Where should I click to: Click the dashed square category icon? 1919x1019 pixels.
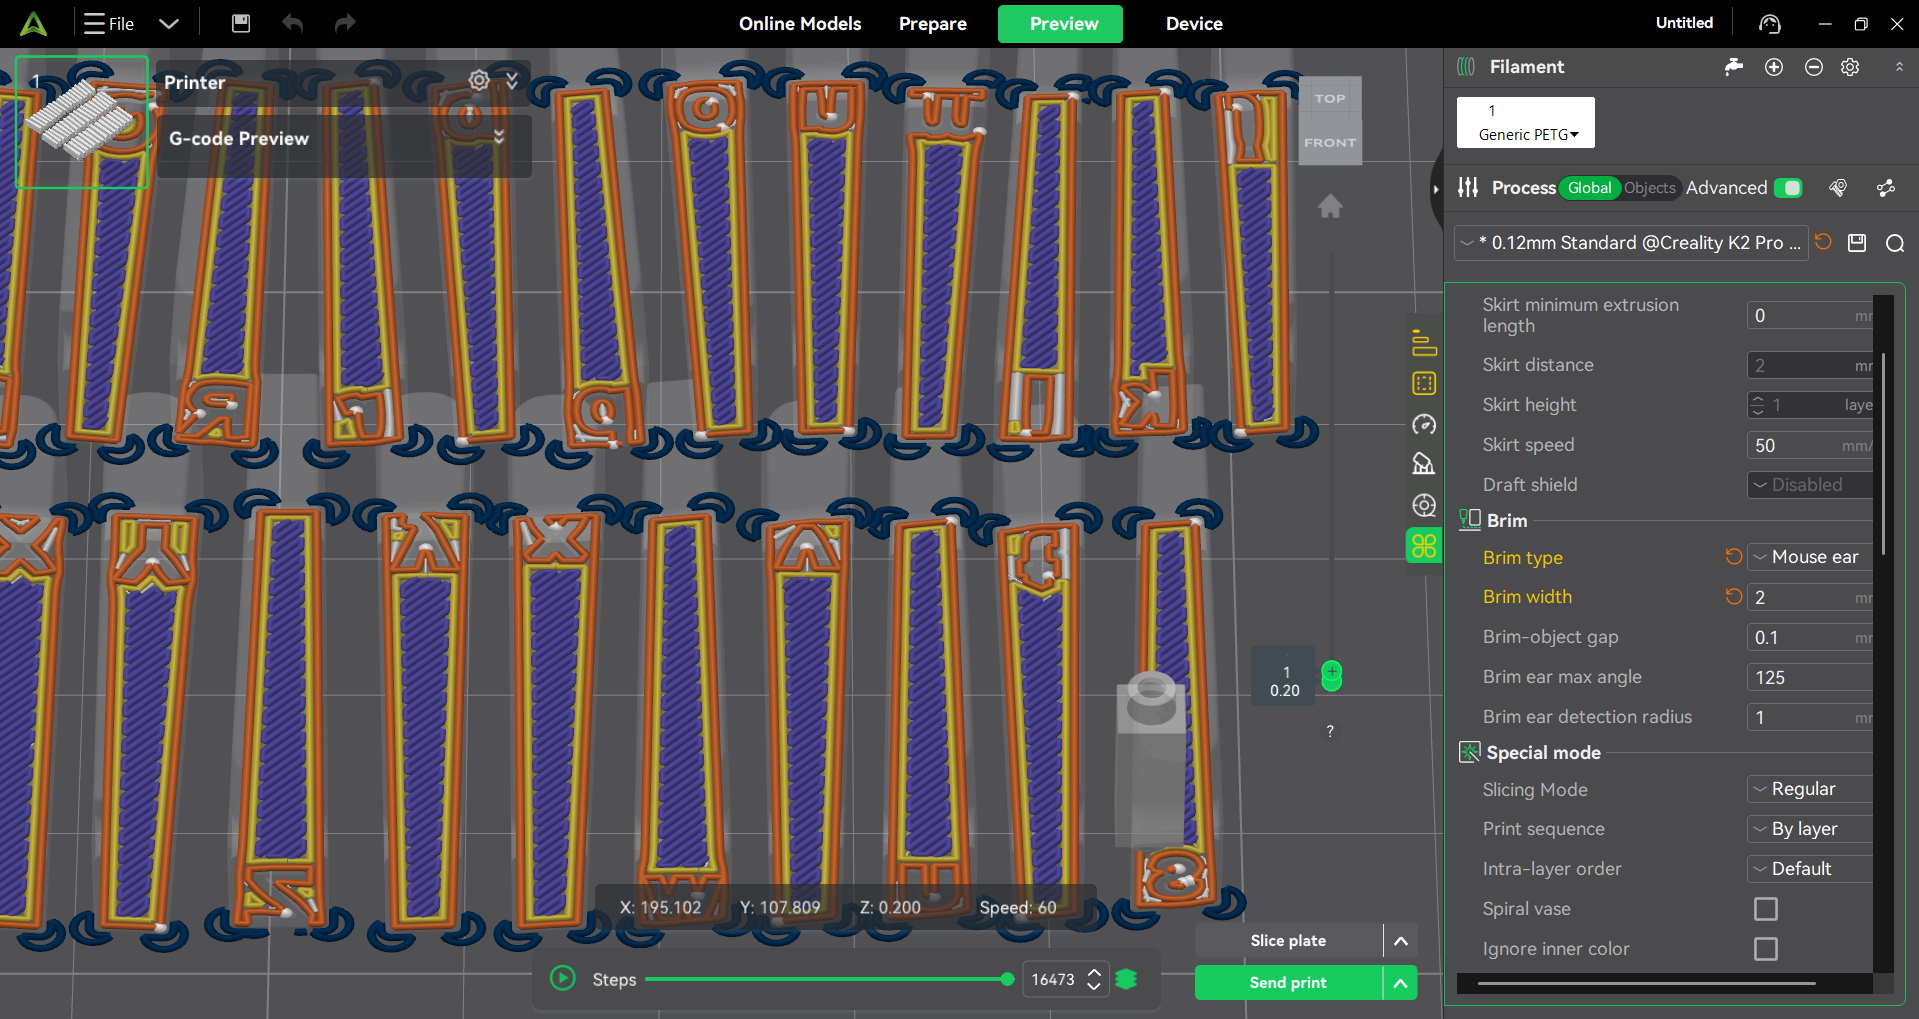click(1424, 383)
